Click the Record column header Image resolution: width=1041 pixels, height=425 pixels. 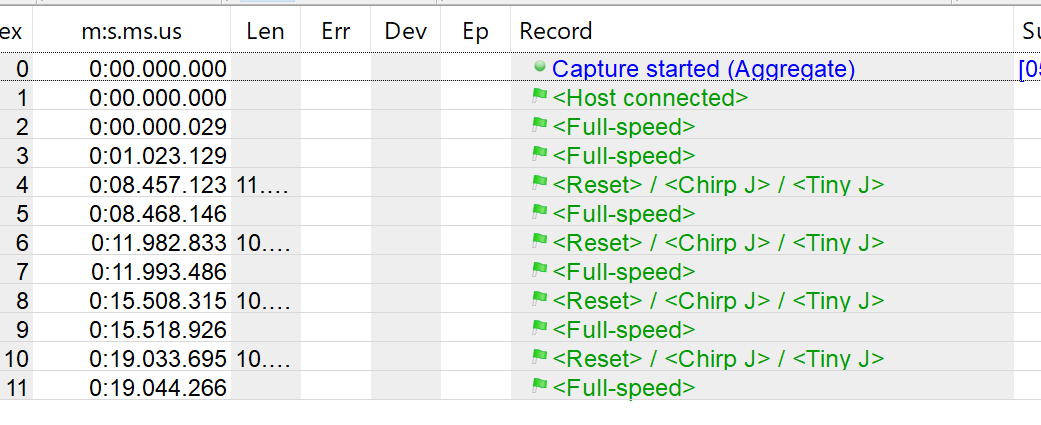(x=556, y=31)
